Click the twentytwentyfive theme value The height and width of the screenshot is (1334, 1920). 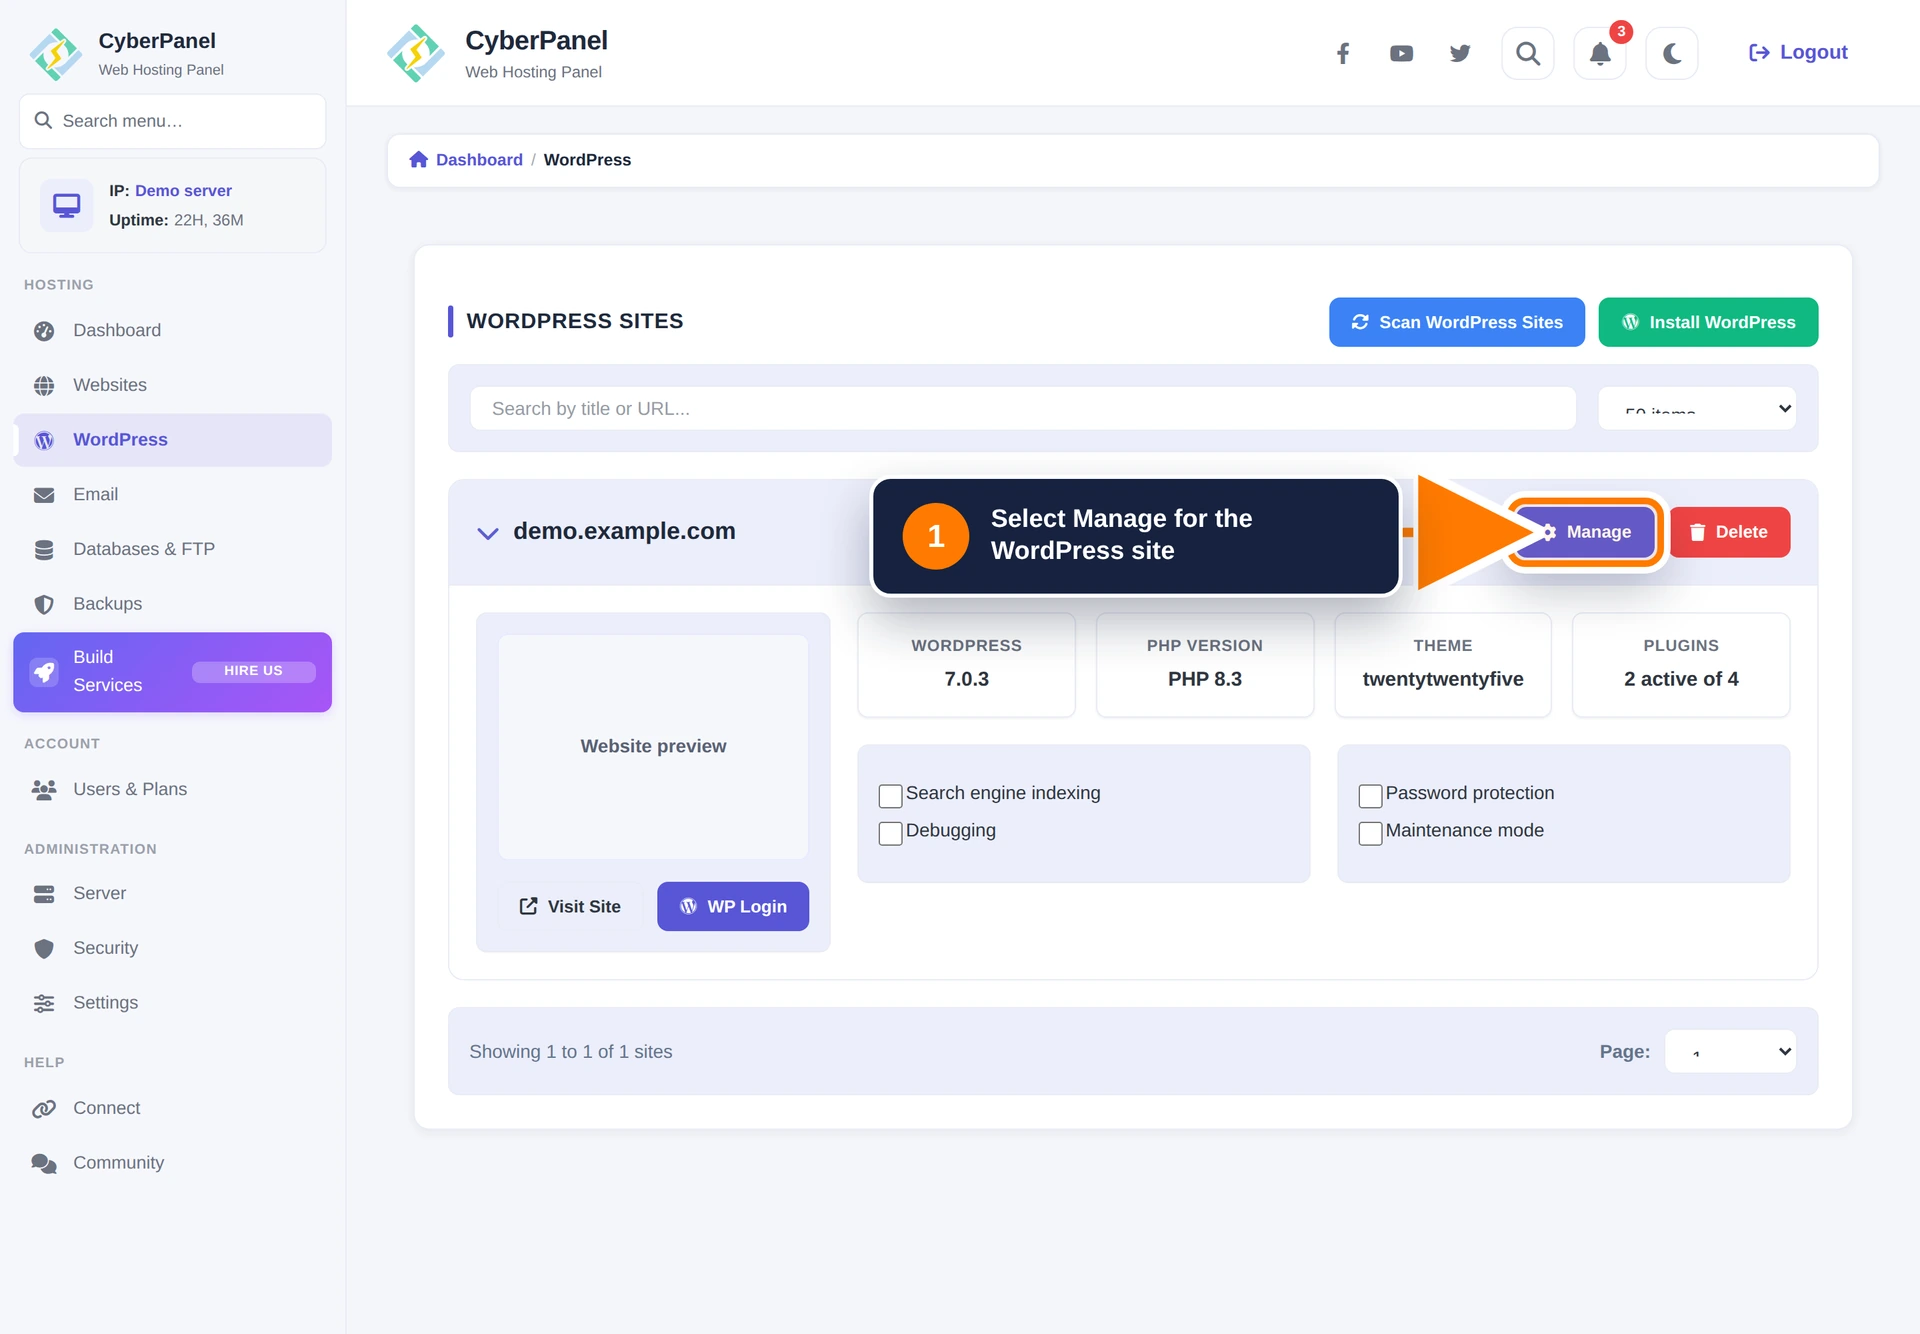coord(1443,679)
